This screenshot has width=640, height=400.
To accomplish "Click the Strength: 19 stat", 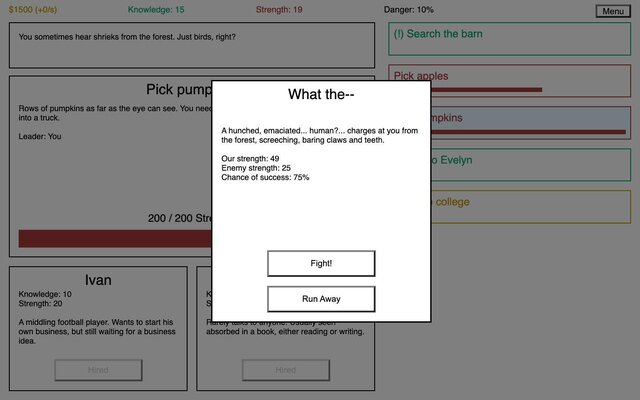I will click(279, 10).
